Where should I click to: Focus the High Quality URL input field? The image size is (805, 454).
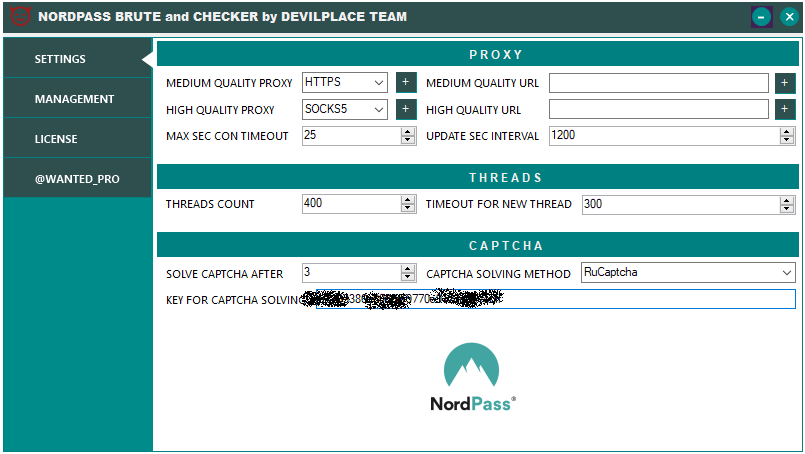click(x=659, y=109)
